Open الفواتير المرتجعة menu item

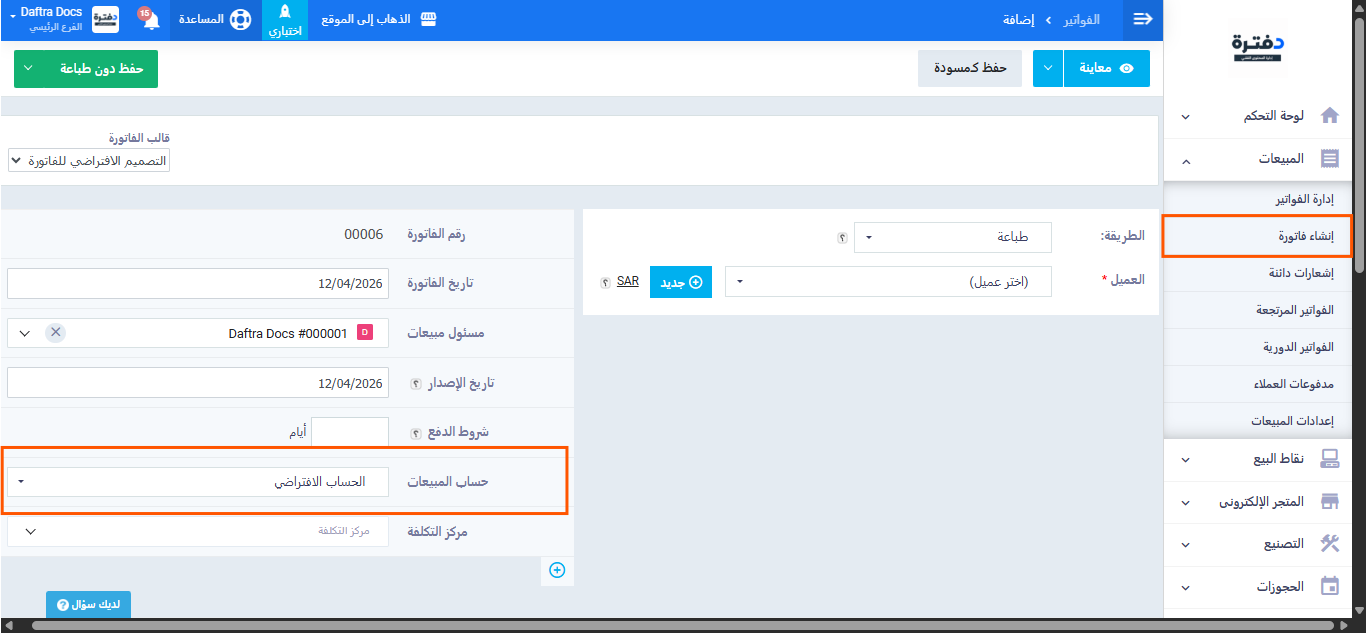click(x=1258, y=310)
